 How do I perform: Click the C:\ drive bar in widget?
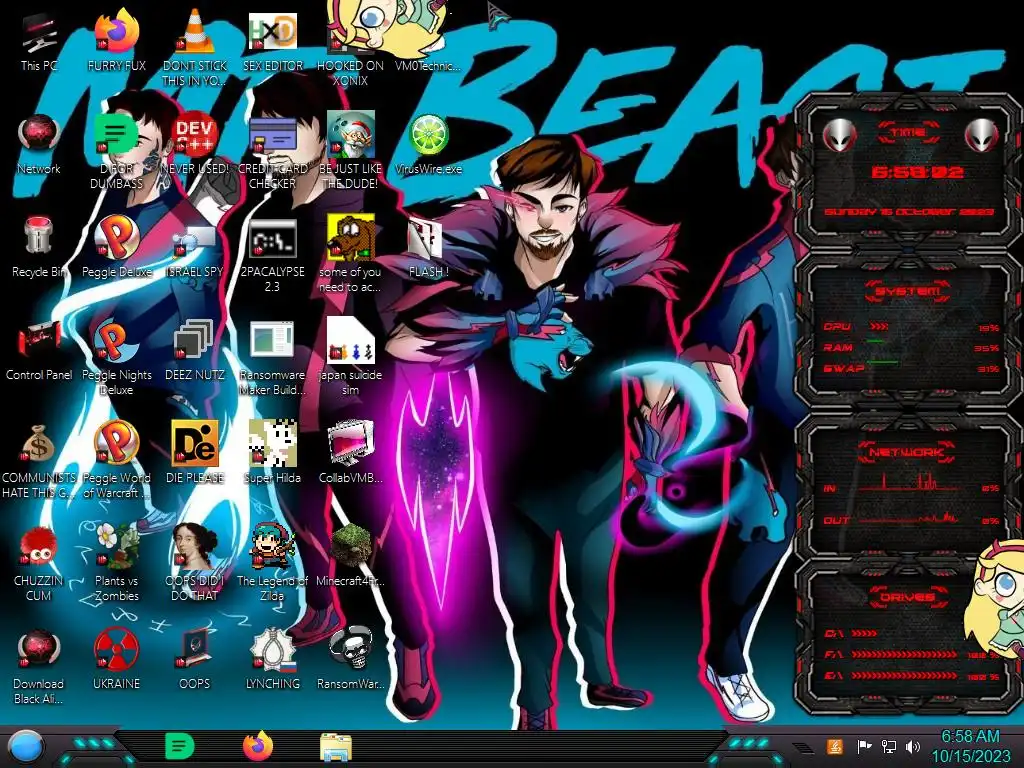864,633
